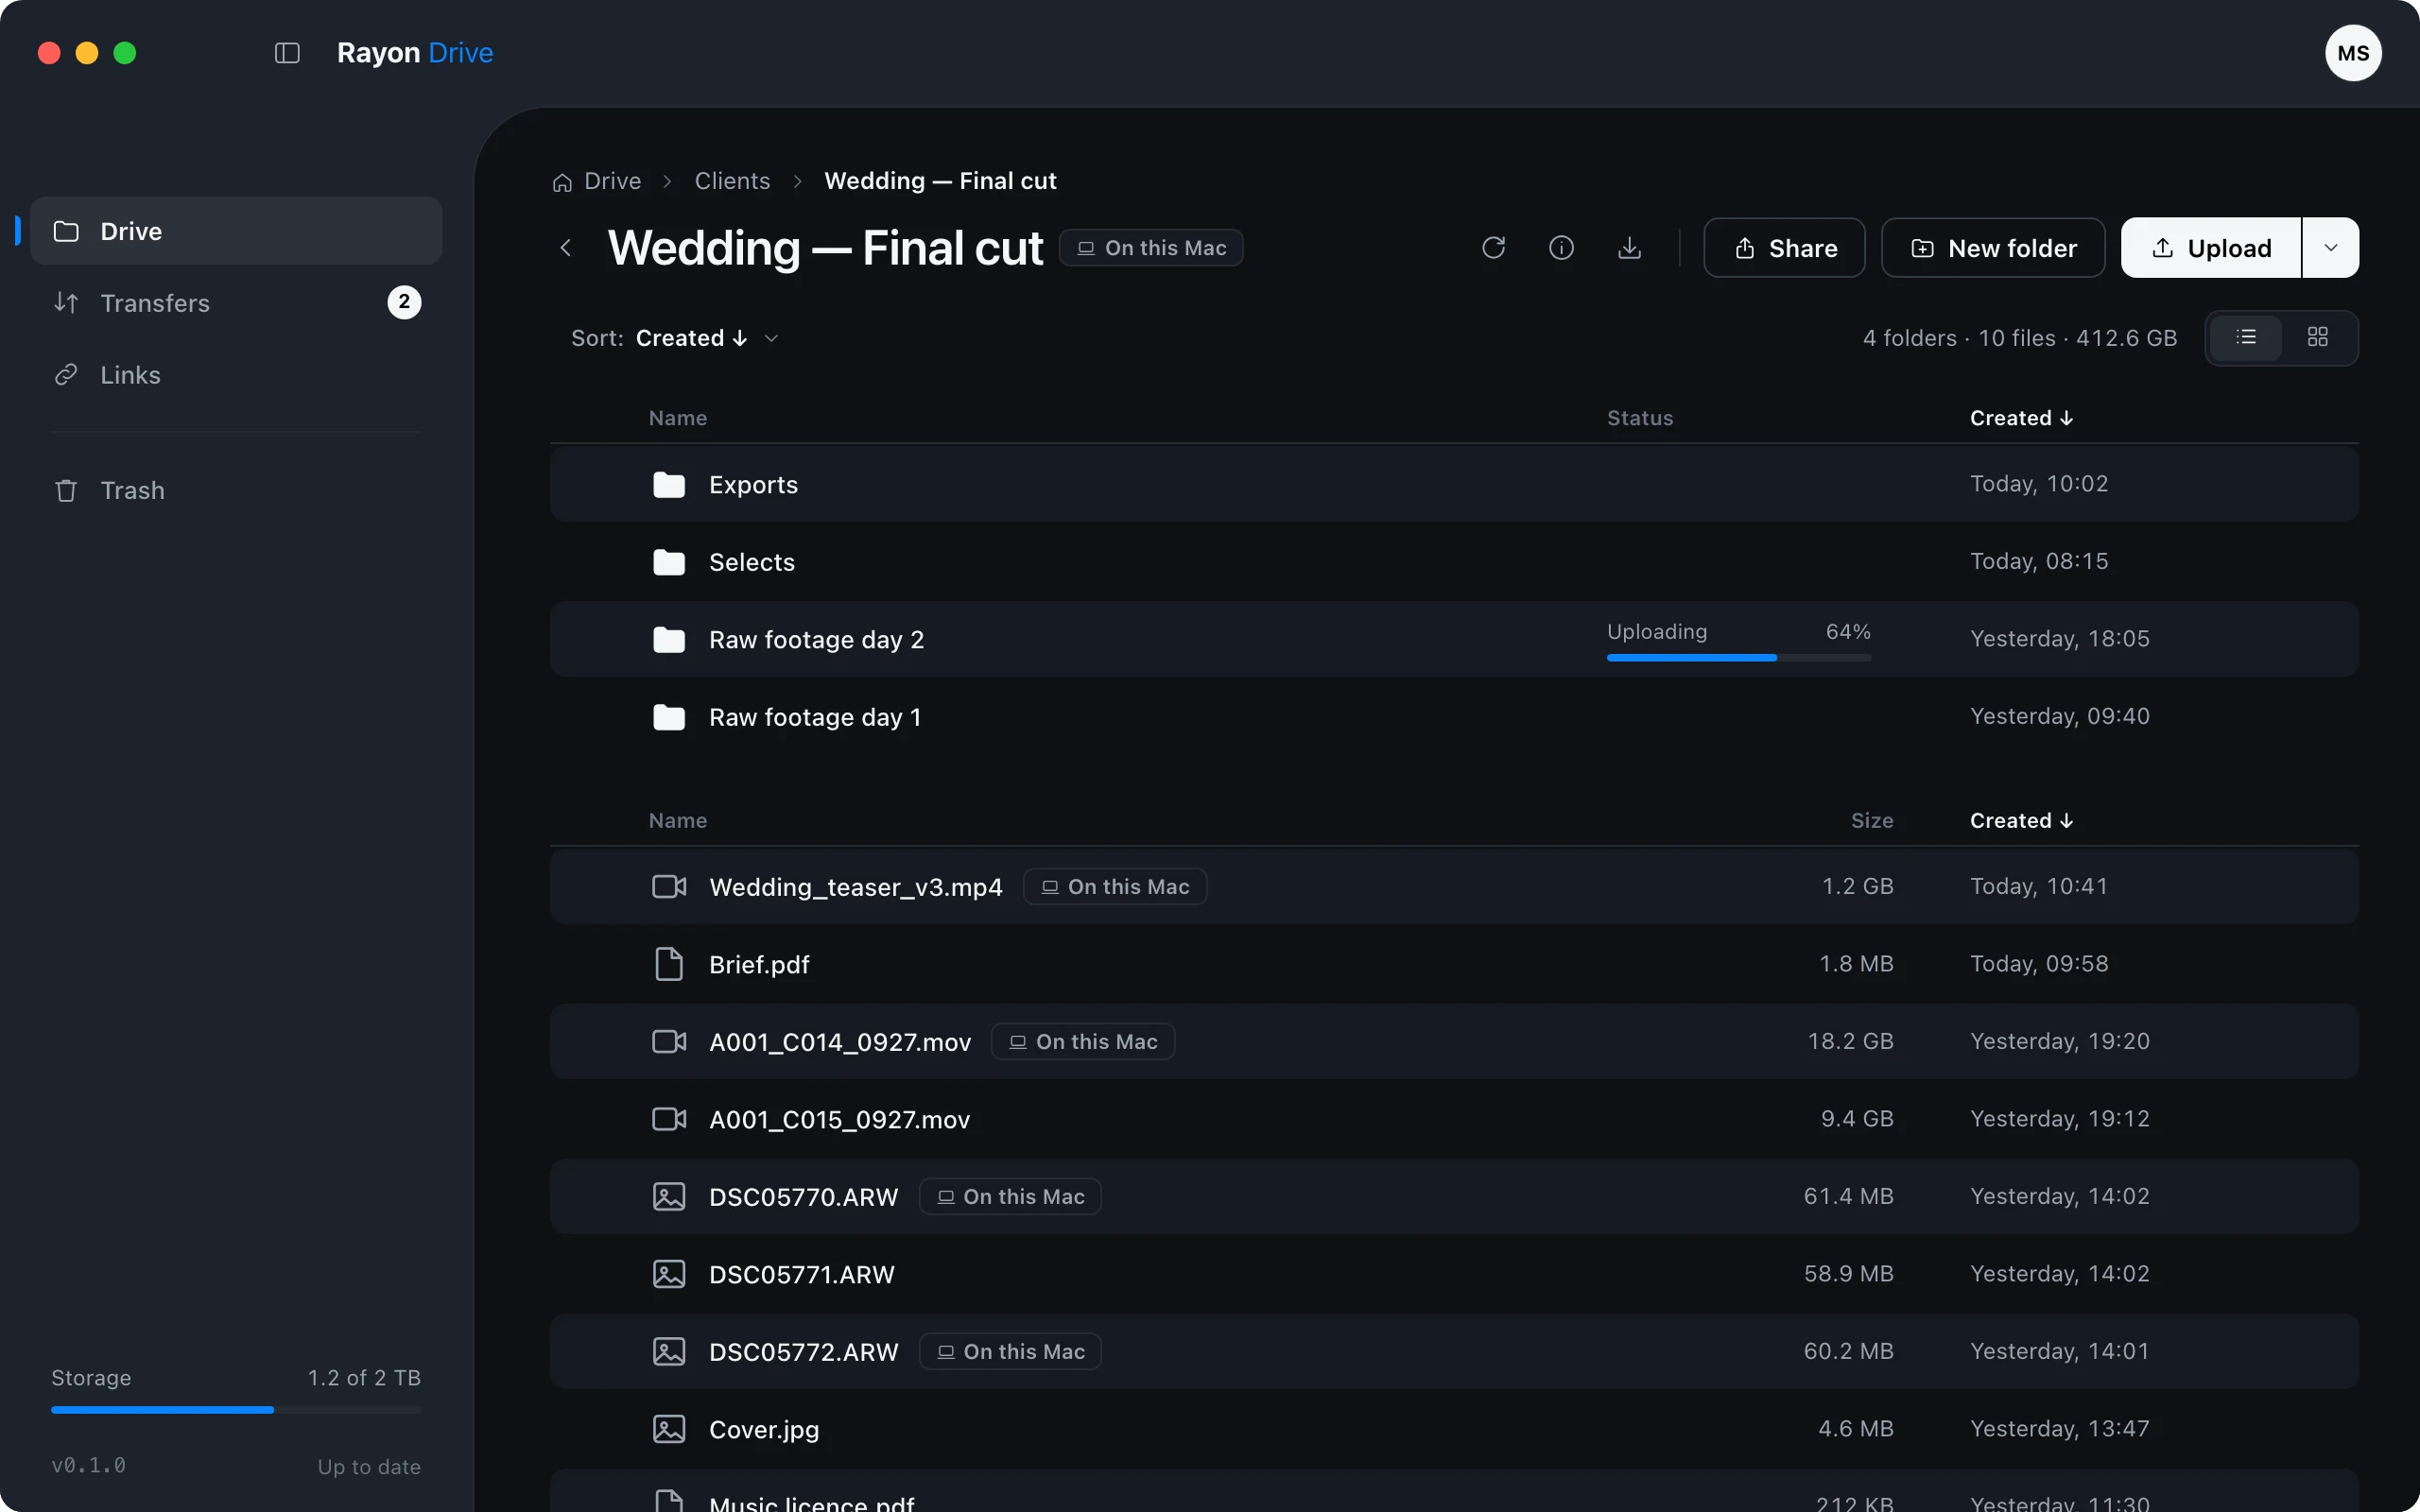Click the Up to date status text
This screenshot has height=1512, width=2420.
coord(369,1467)
